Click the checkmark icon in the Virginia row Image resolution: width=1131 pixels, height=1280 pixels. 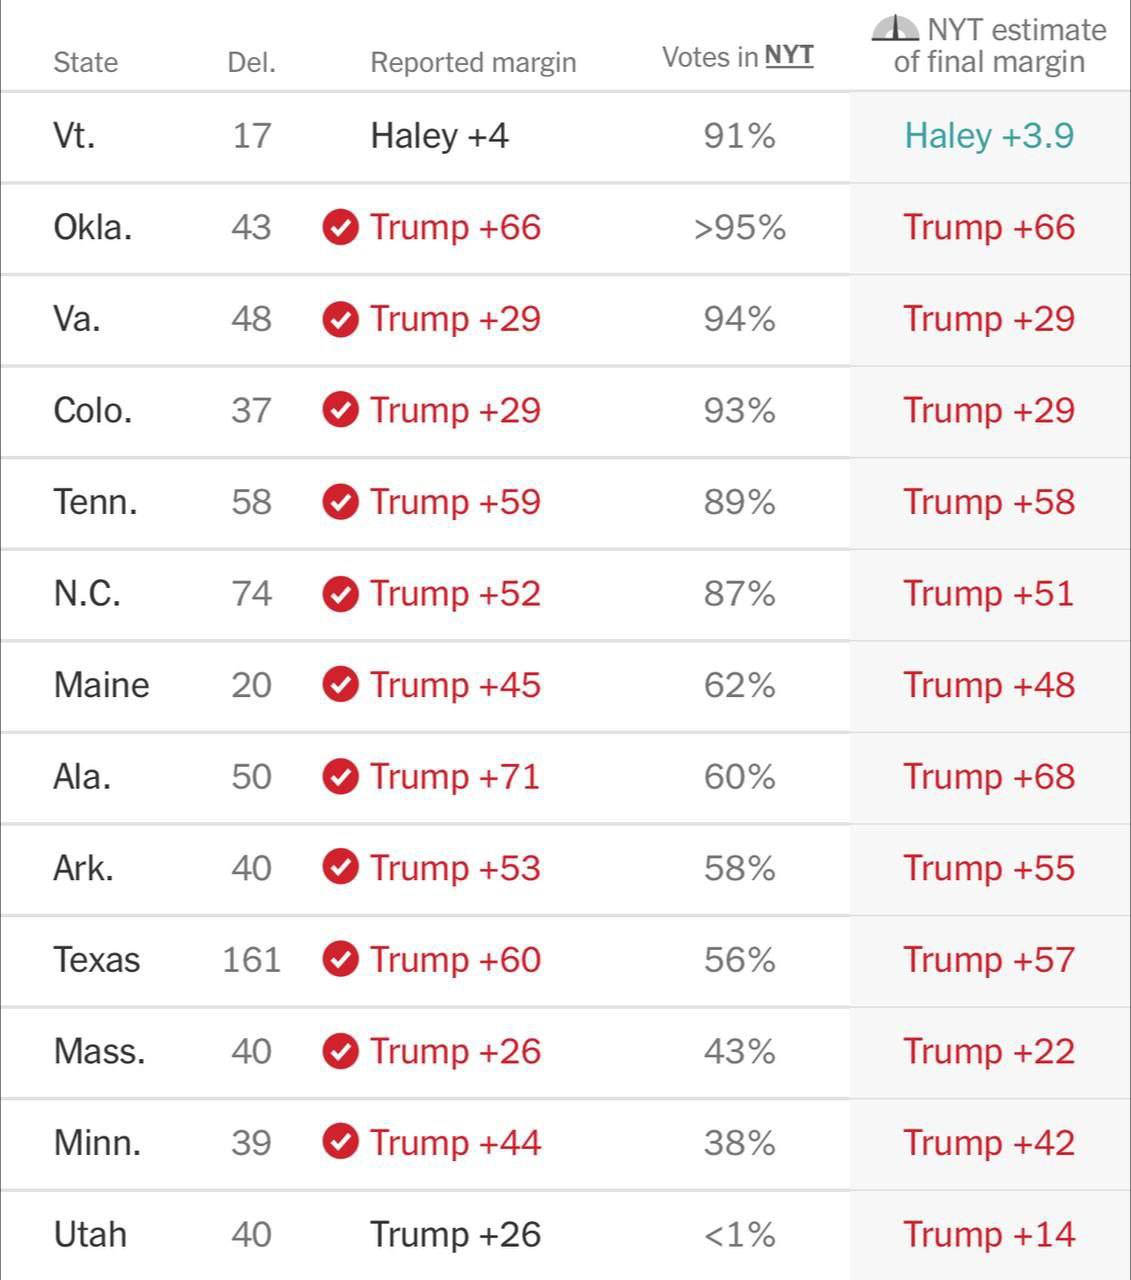340,319
